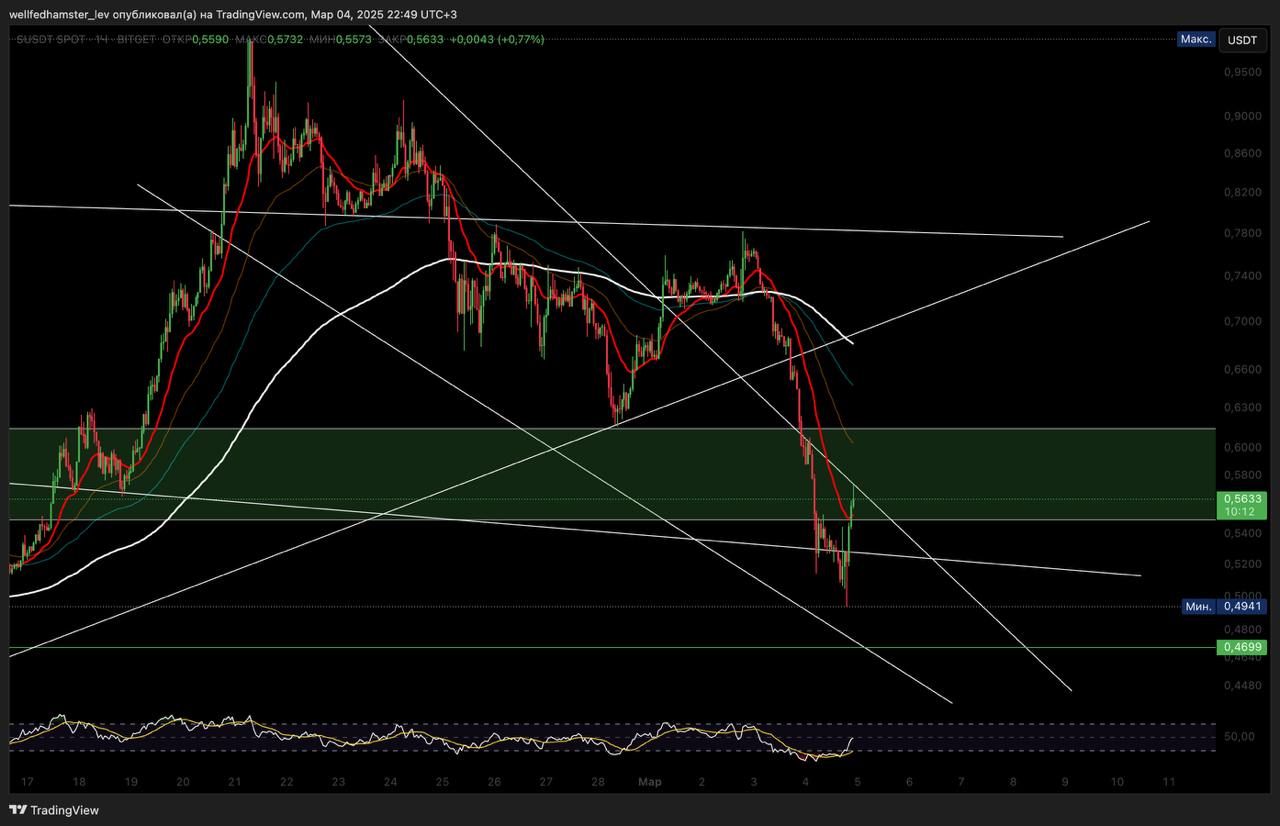Click the 0,9000 price axis label
Viewport: 1280px width, 826px height.
(x=1243, y=116)
